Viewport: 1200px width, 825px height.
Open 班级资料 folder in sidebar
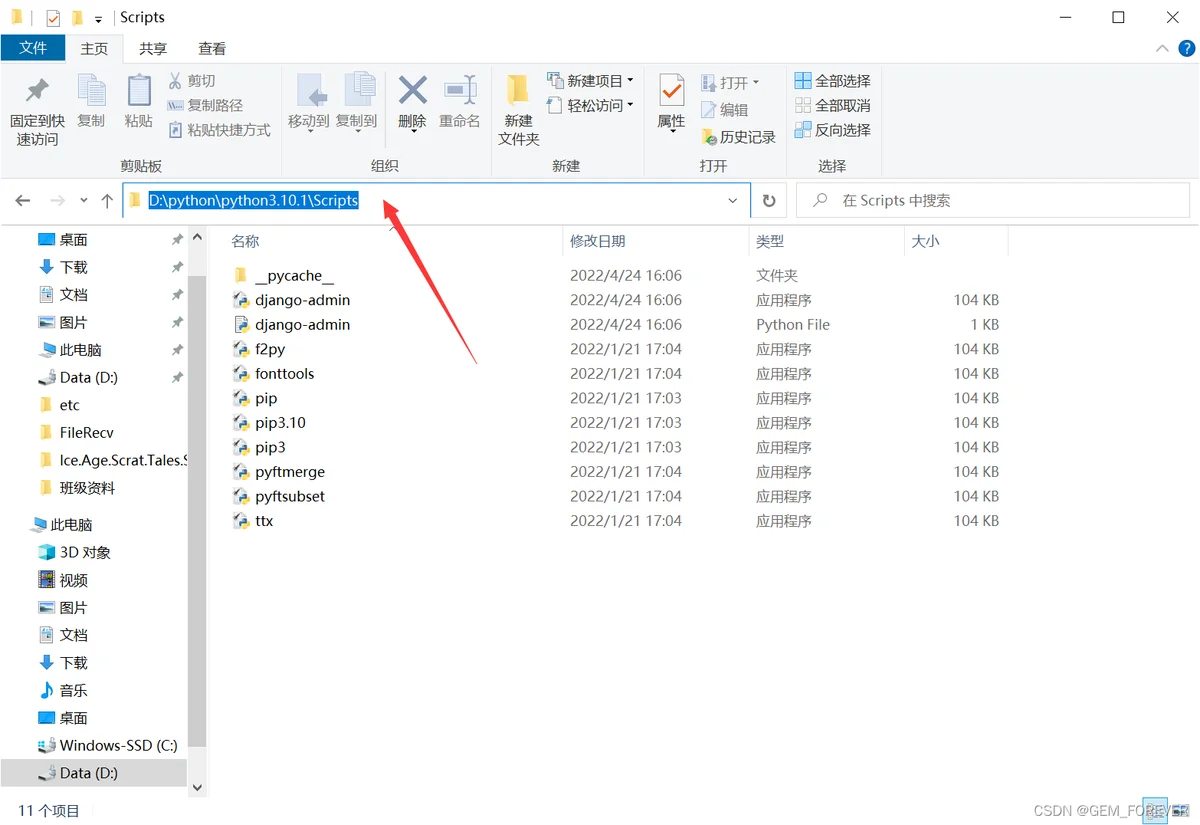tap(87, 488)
